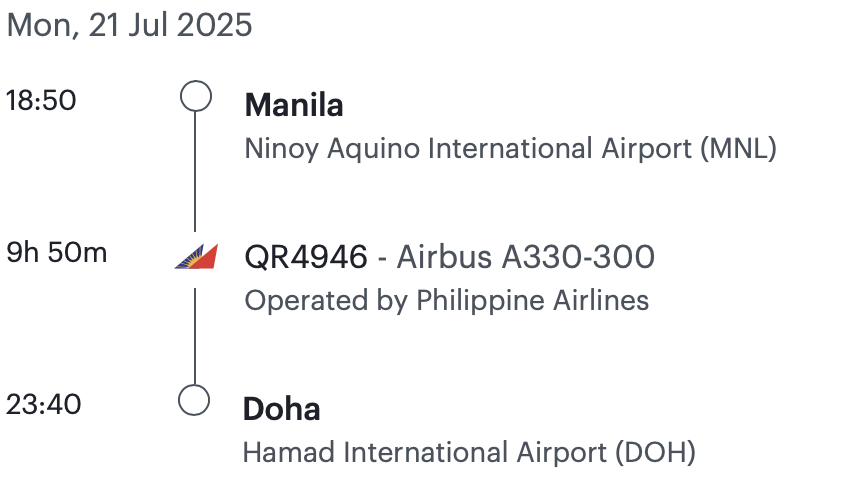Click the Manila departure circle marker
862x484 pixels.
(196, 96)
